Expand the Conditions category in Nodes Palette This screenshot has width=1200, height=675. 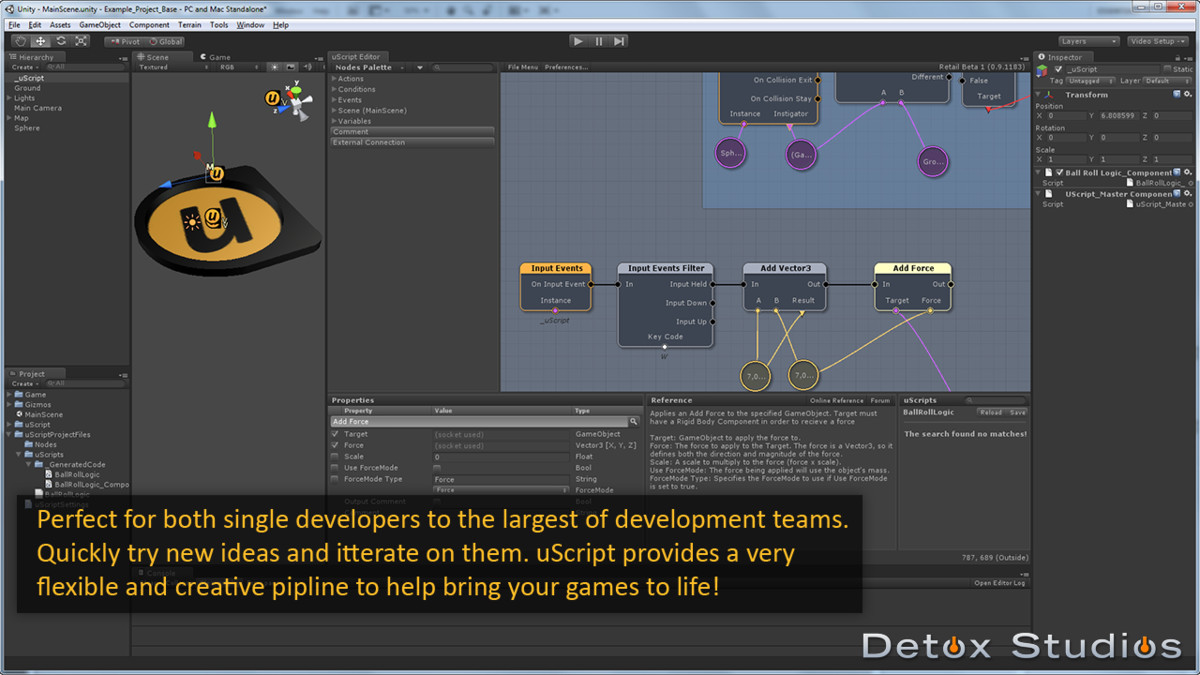[334, 89]
